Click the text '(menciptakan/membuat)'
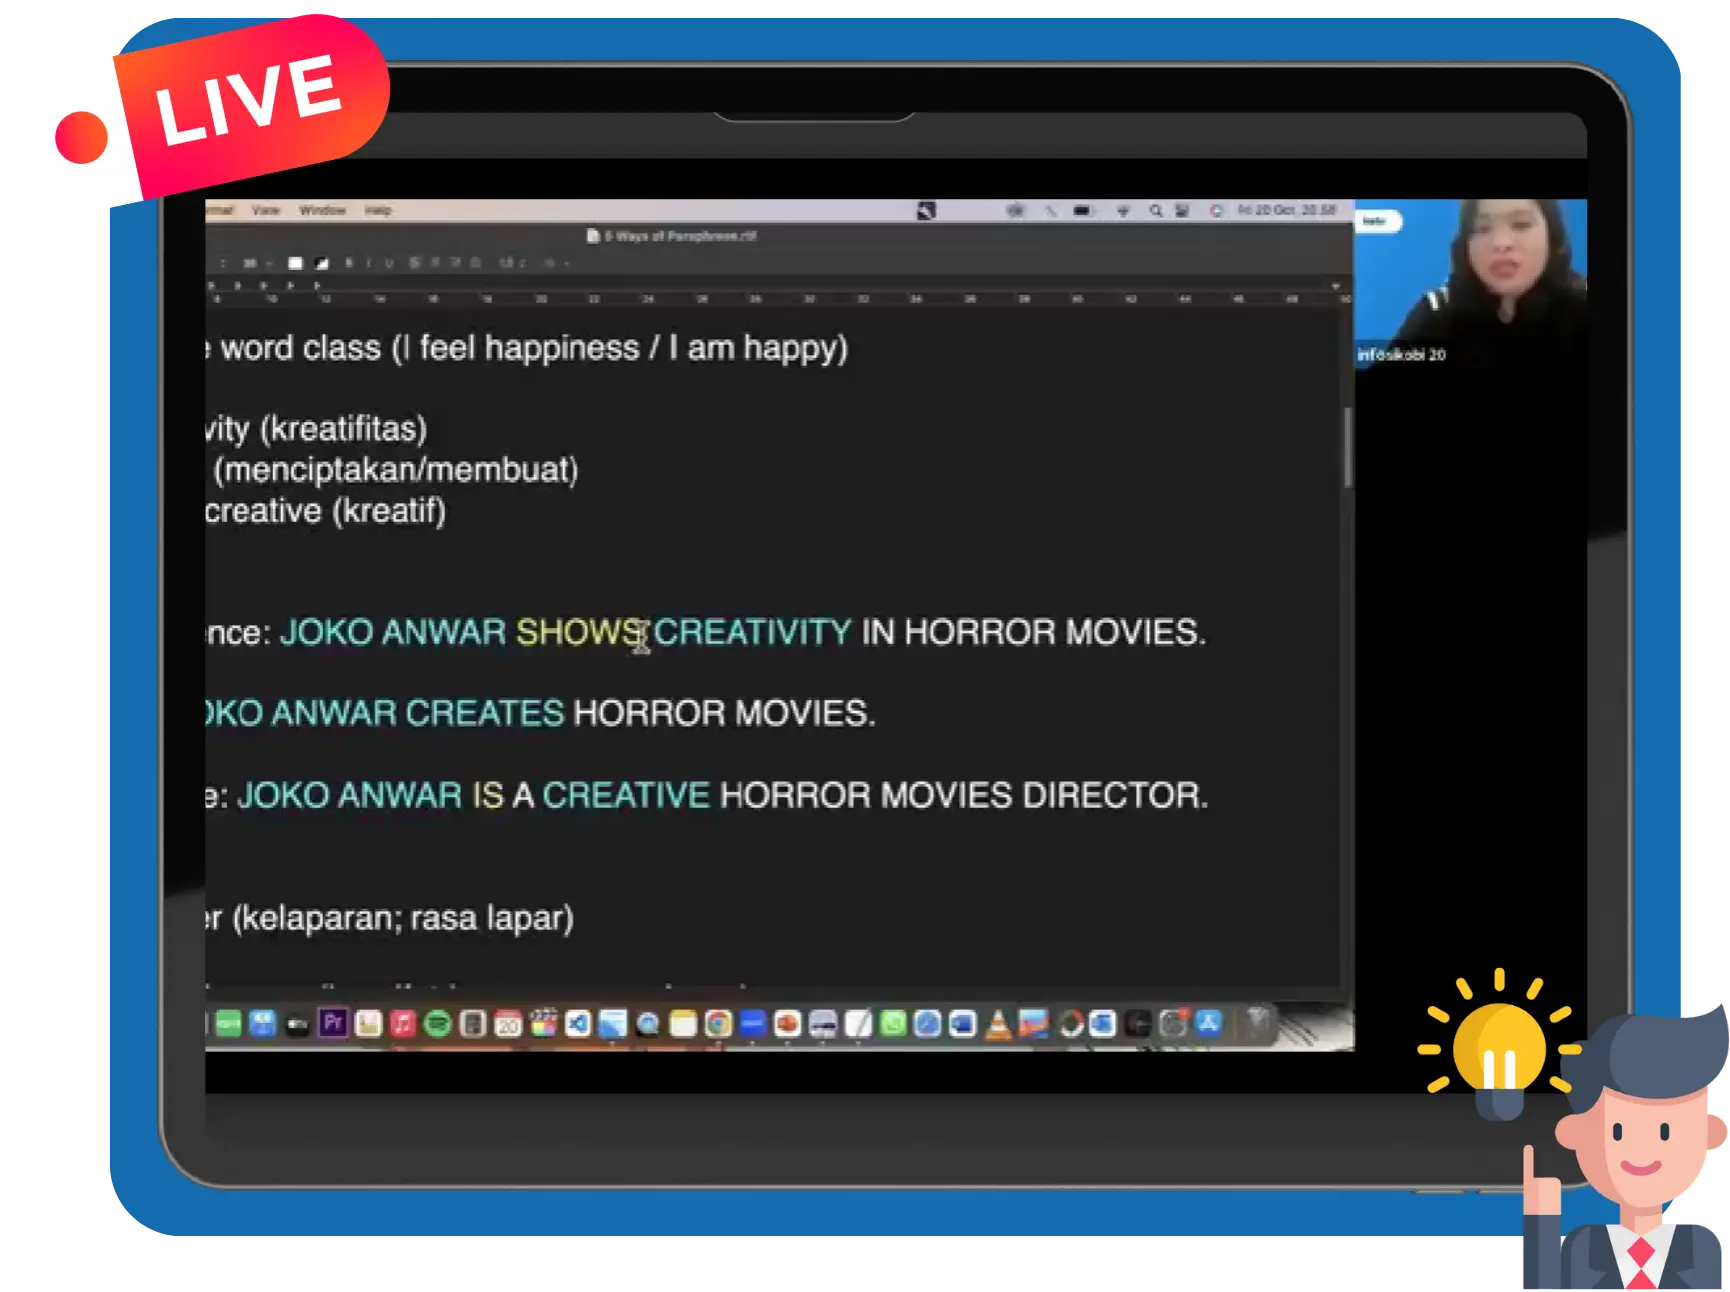Image resolution: width=1730 pixels, height=1292 pixels. [x=396, y=470]
